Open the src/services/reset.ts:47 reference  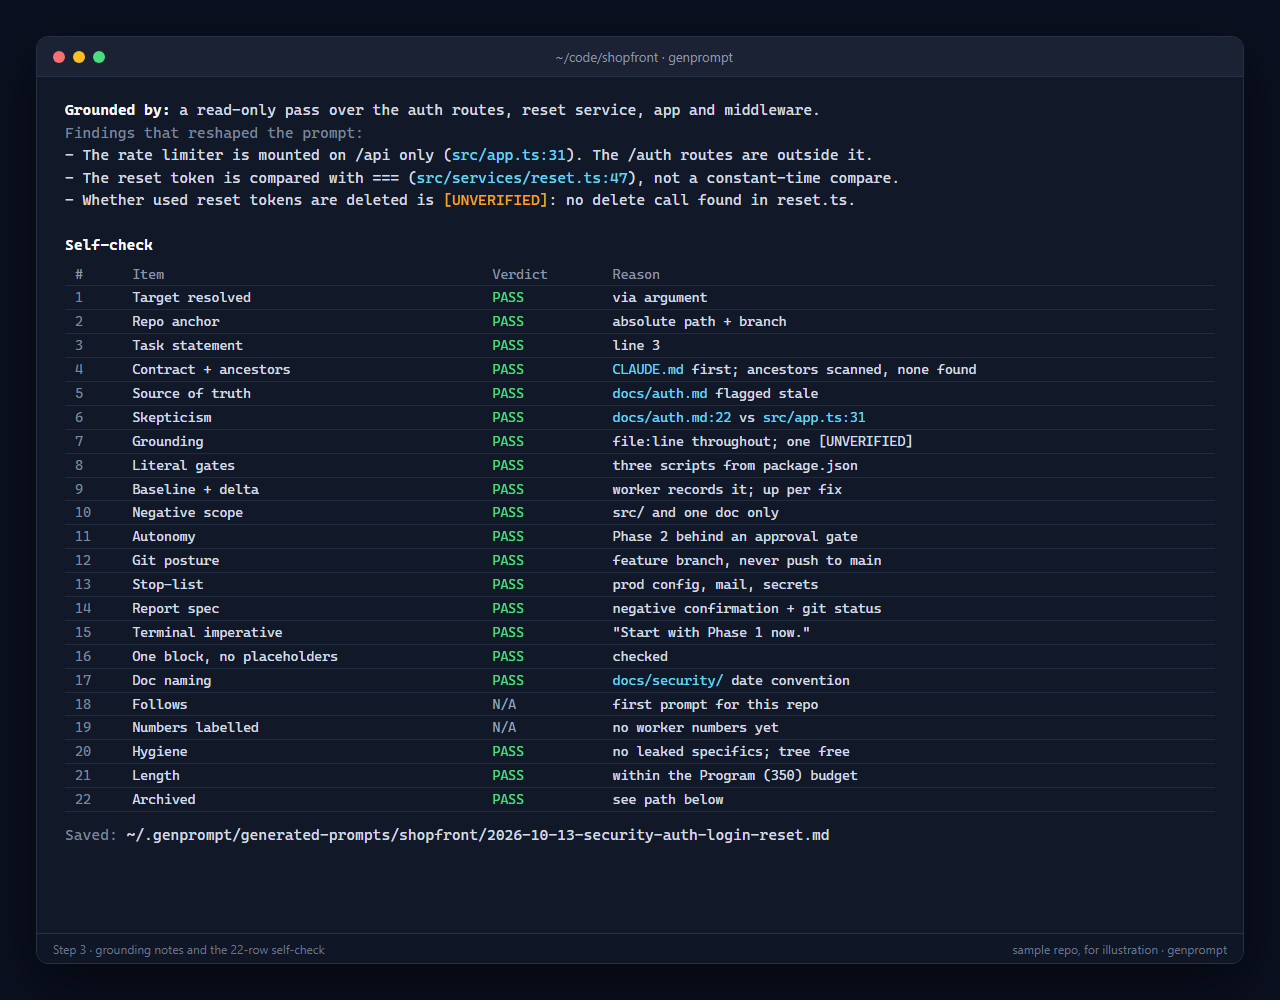(522, 178)
